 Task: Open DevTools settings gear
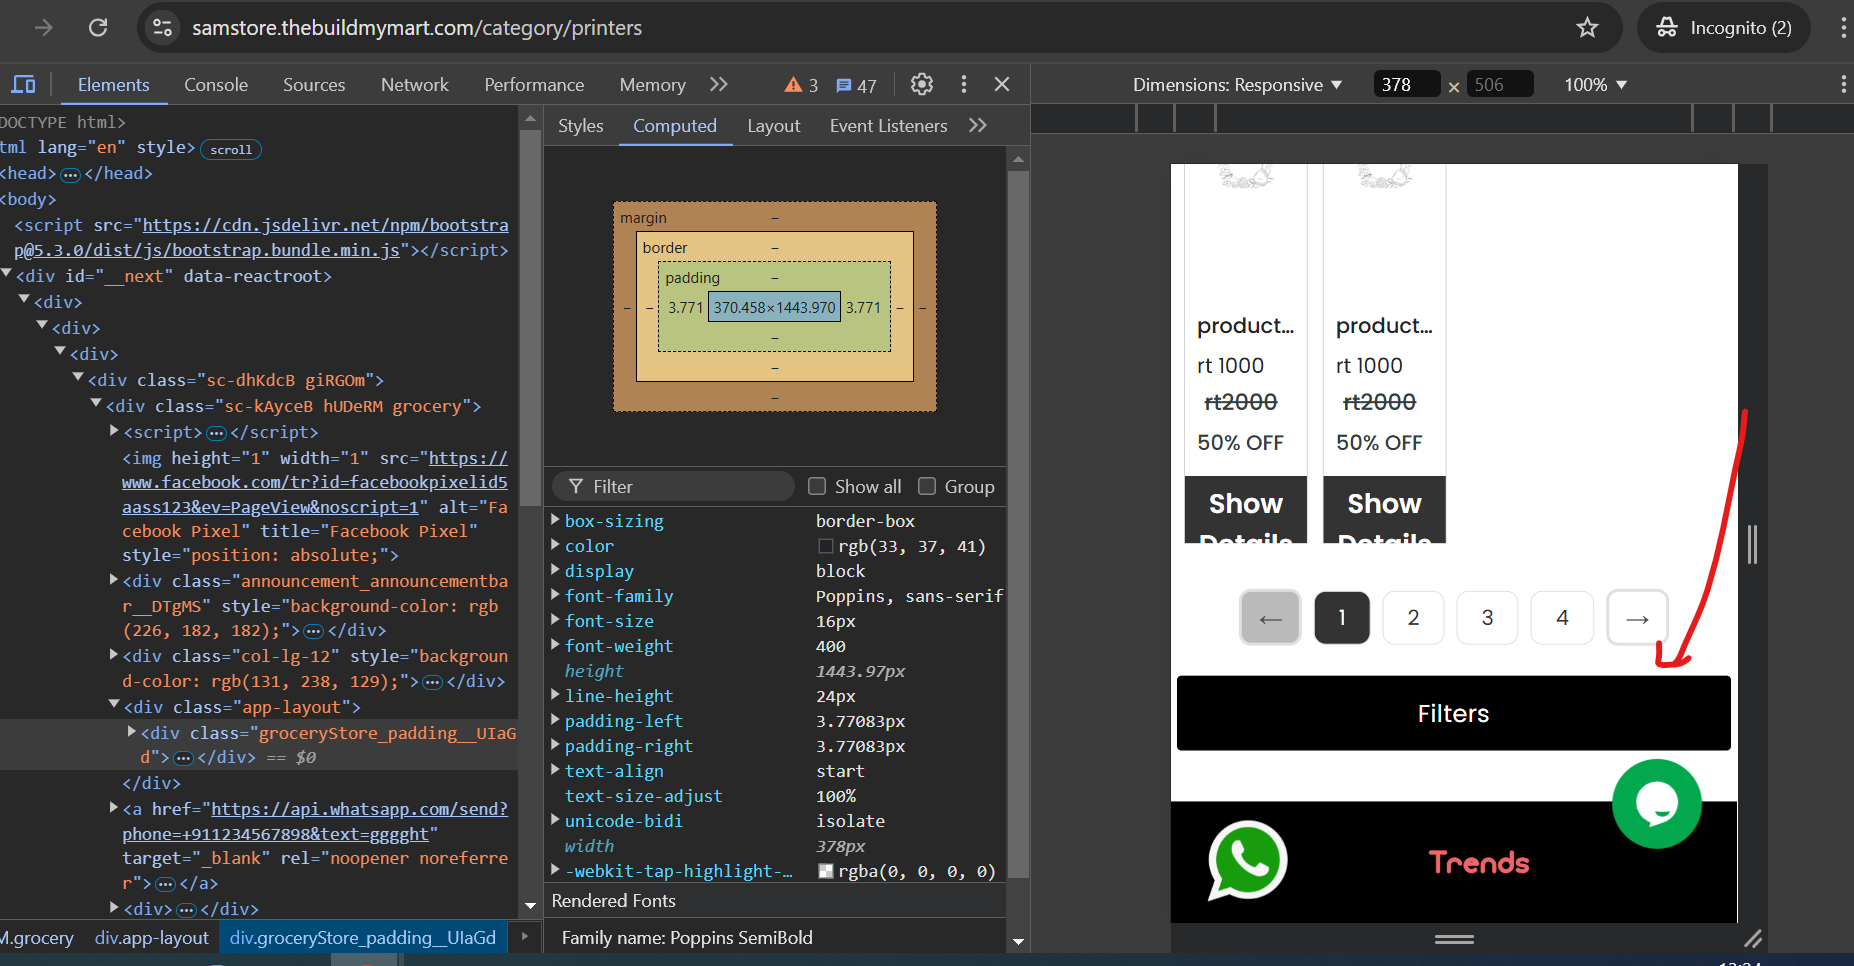(922, 85)
